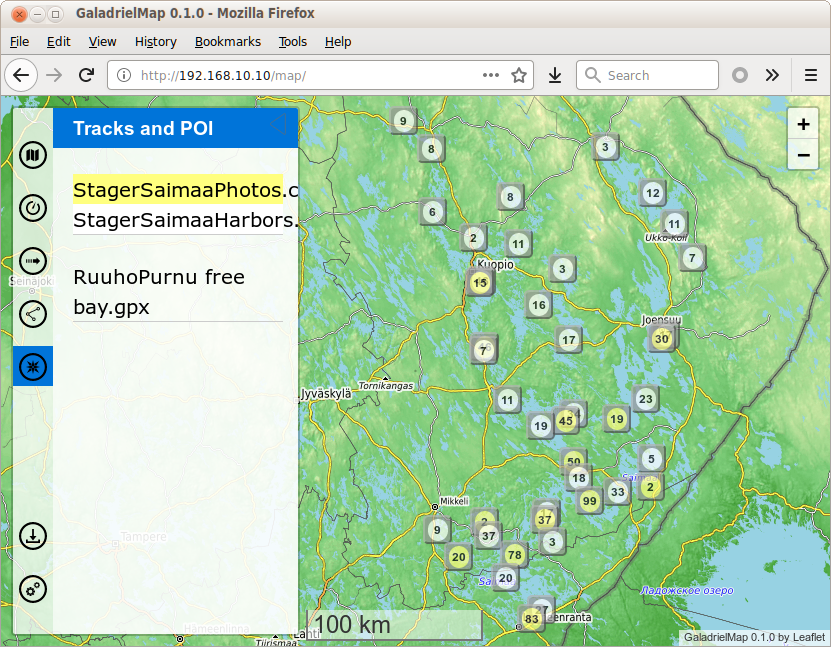Open the Tools menu
831x647 pixels.
pos(293,41)
